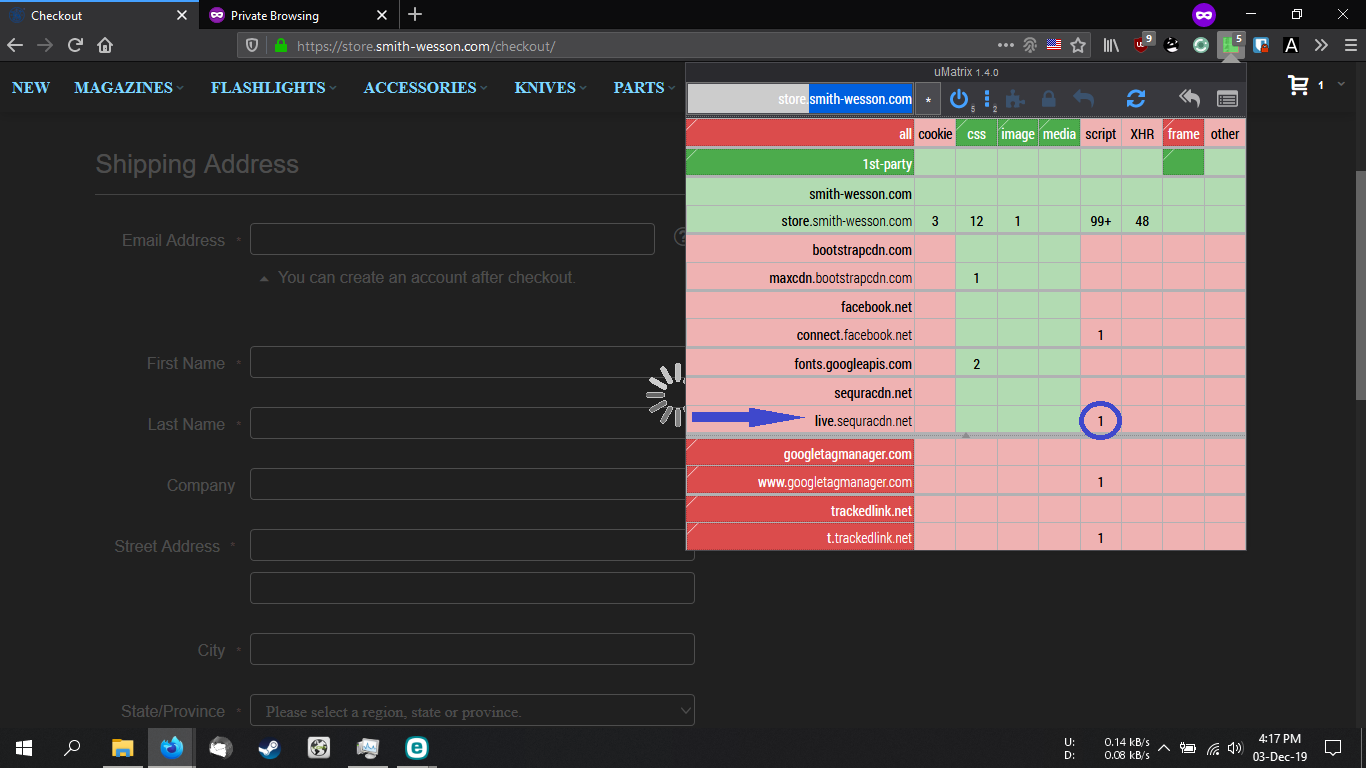Image resolution: width=1366 pixels, height=768 pixels.
Task: Open Steam from the taskbar
Action: 270,747
